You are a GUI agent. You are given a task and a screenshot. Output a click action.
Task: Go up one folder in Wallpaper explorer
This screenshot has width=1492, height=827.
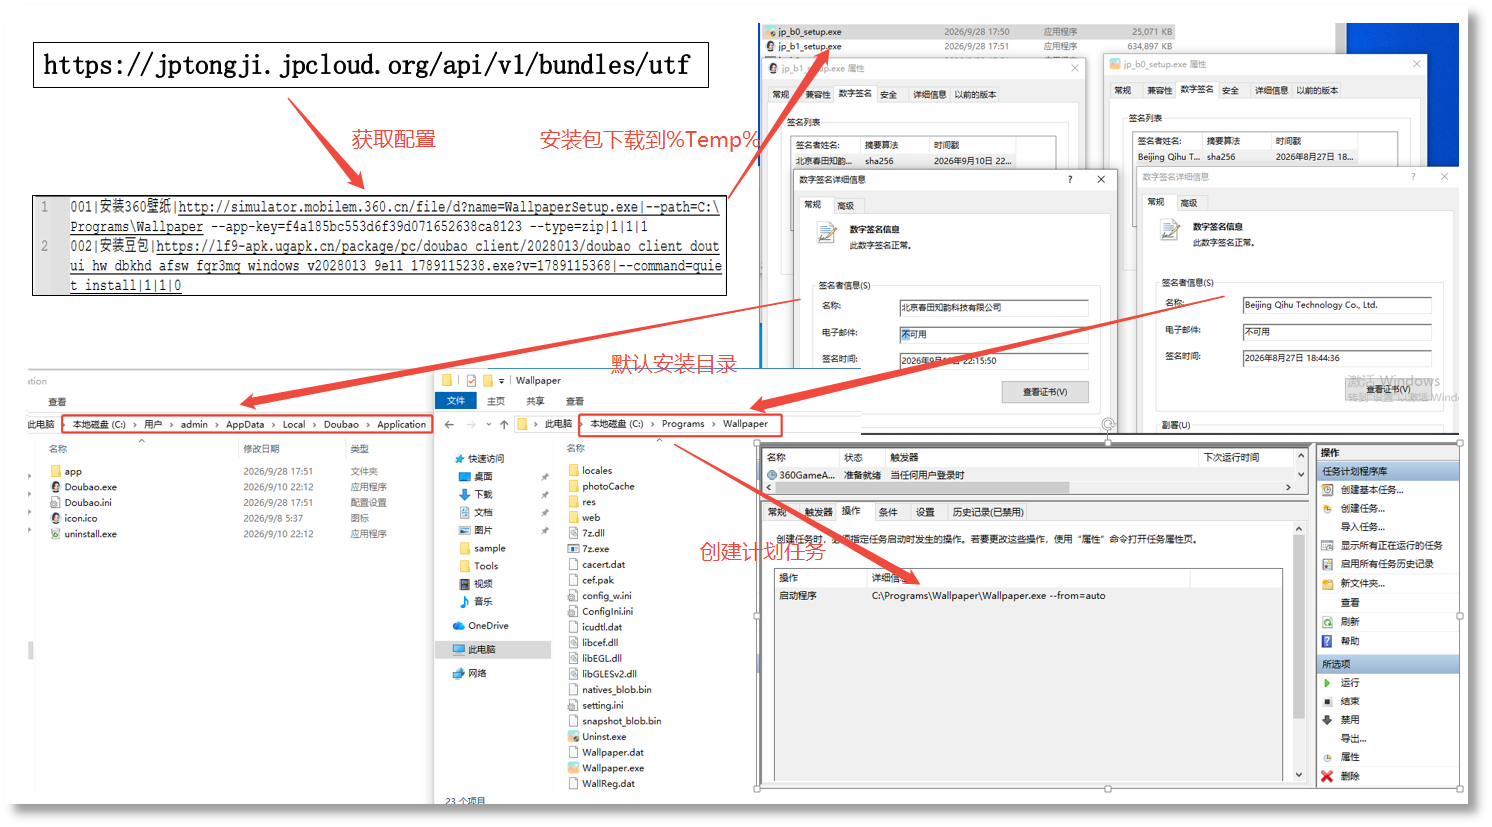pos(504,424)
